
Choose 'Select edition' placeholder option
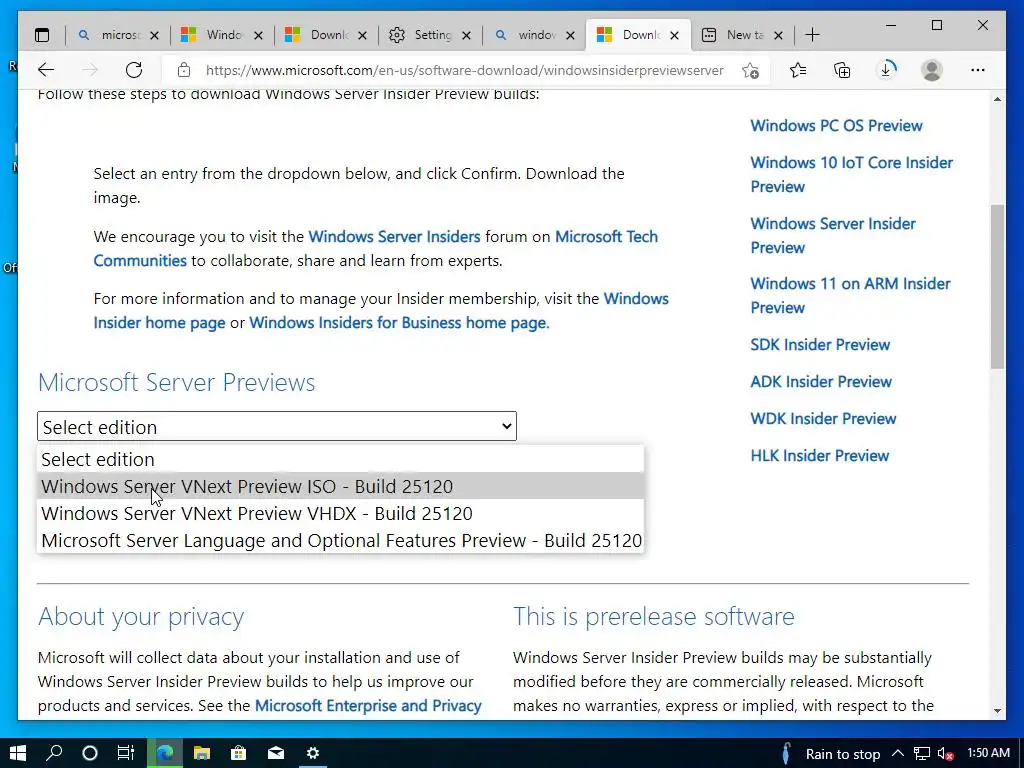click(340, 459)
